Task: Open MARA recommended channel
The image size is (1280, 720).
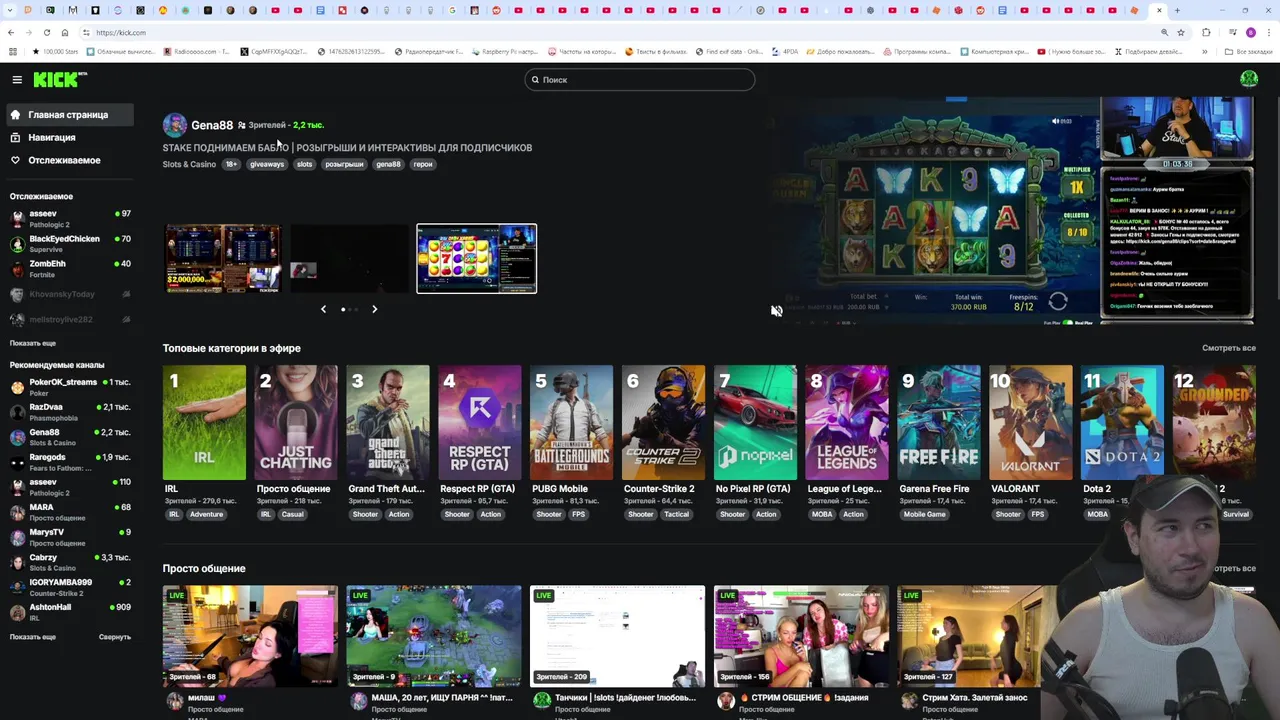Action: click(x=70, y=512)
